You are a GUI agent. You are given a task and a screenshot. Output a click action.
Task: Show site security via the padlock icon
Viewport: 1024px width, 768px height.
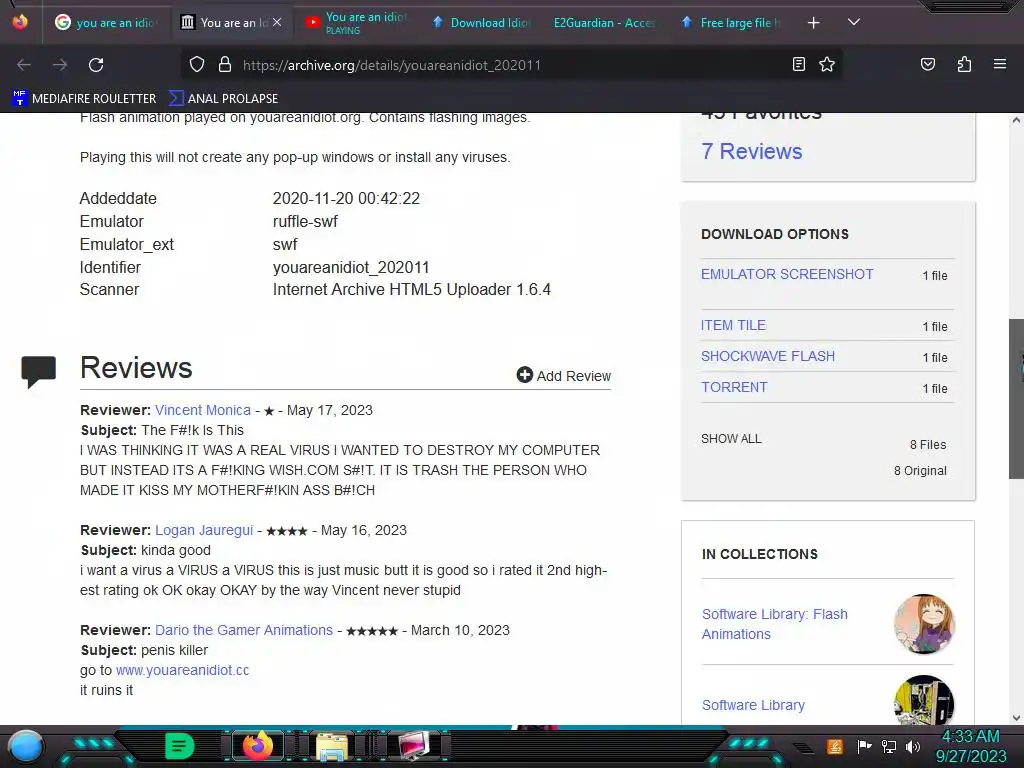[225, 65]
